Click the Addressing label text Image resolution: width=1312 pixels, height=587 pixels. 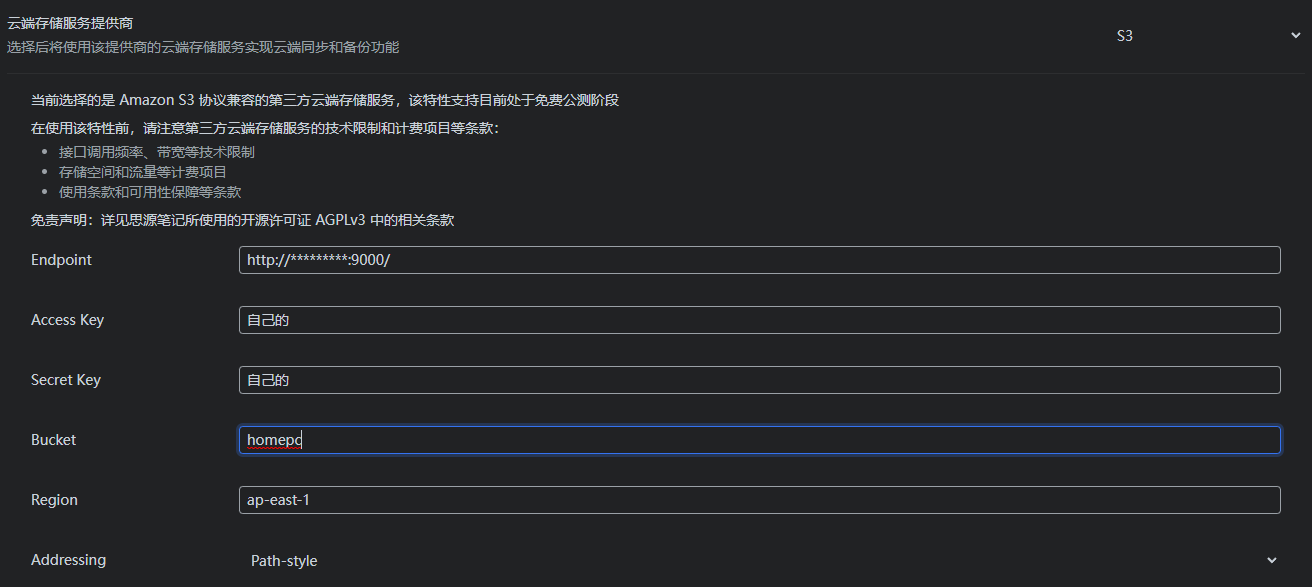tap(68, 560)
